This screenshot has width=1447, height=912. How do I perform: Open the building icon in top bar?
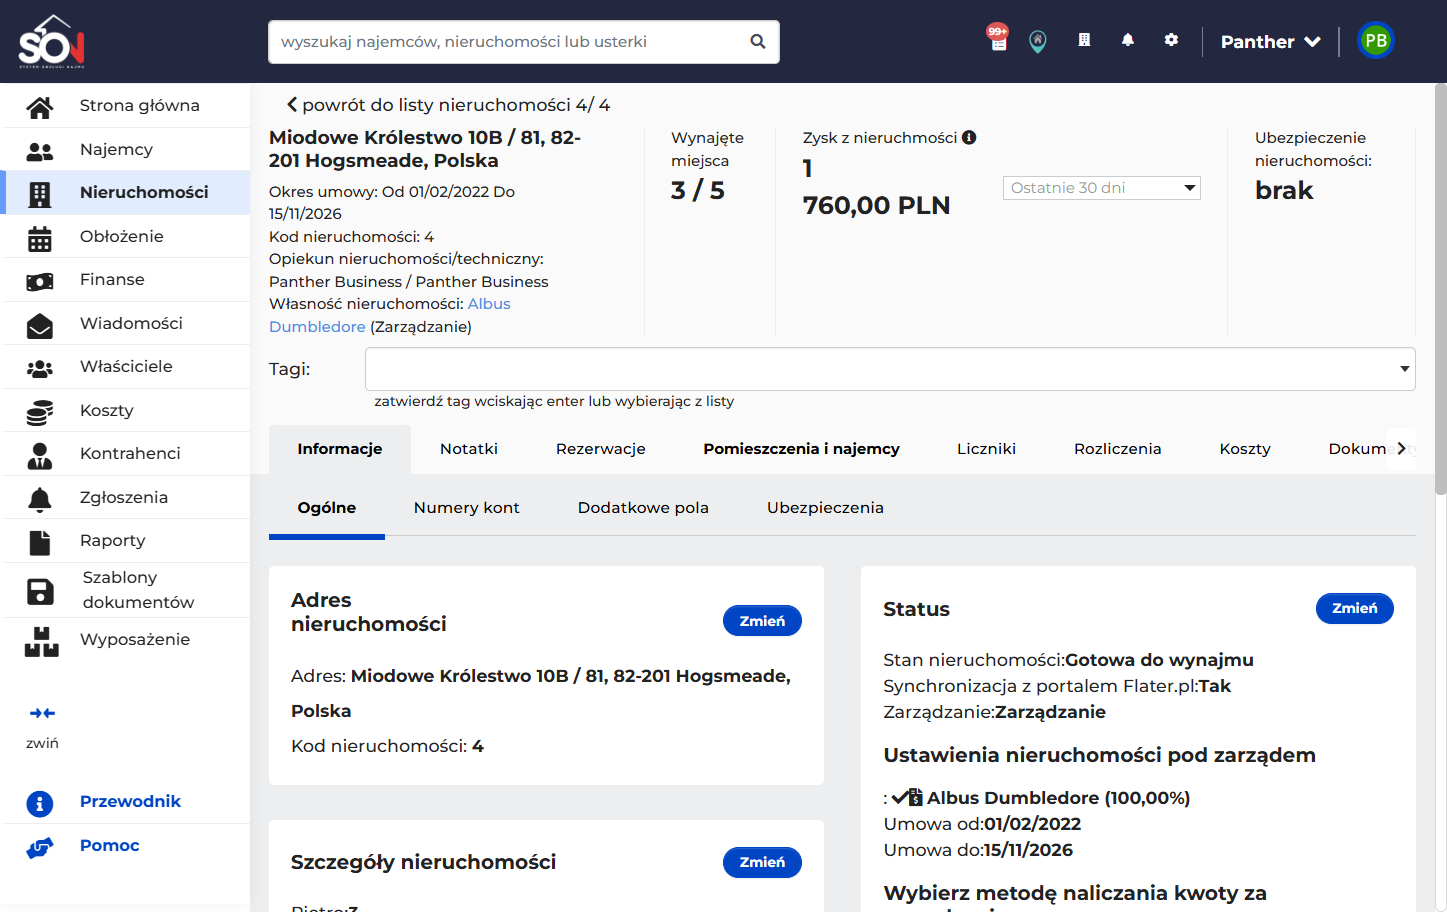click(1084, 40)
